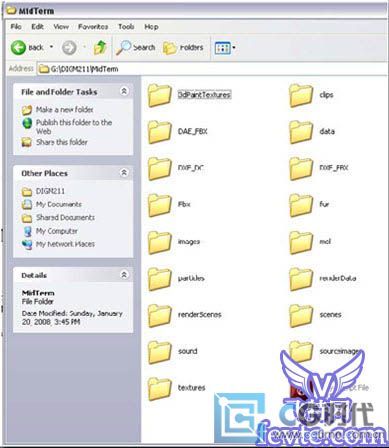Click the MidTerm title bar folder icon

(11, 10)
